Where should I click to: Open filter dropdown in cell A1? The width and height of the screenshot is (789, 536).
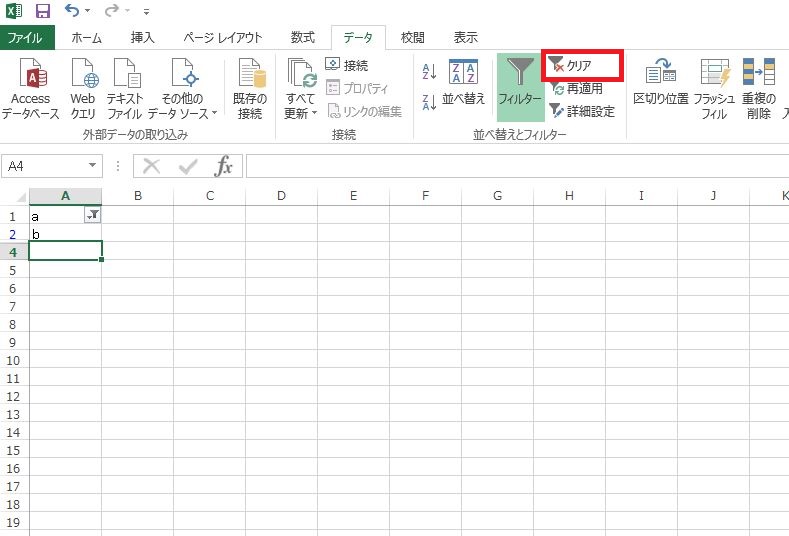[x=93, y=215]
